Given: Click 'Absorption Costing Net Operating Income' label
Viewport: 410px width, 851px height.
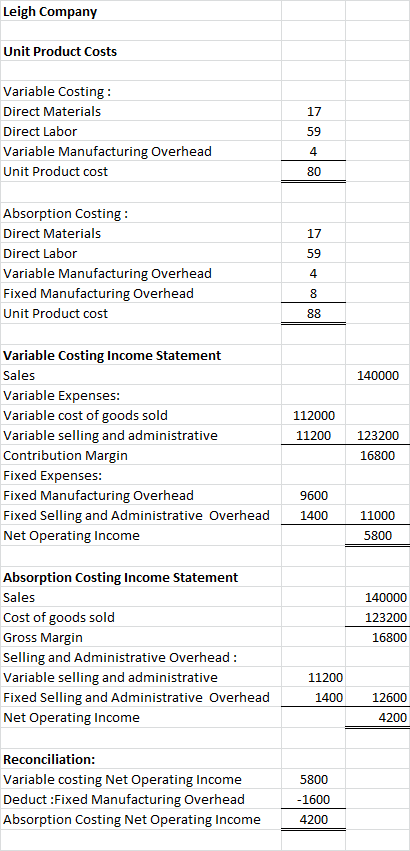Looking at the screenshot, I should [x=131, y=820].
